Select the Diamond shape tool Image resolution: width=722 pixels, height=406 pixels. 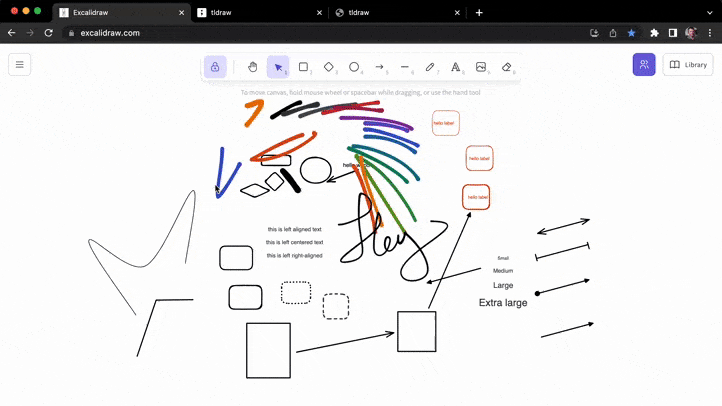(x=329, y=67)
